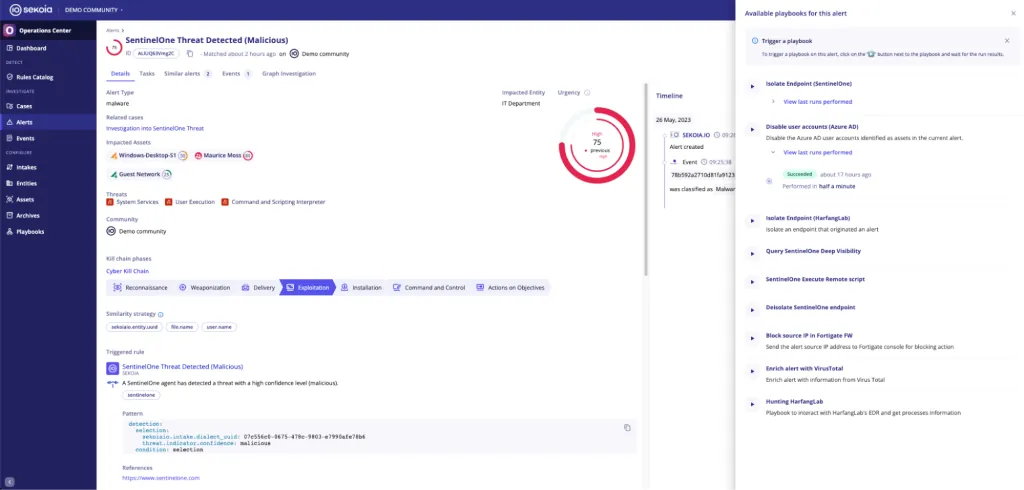1024x490 pixels.
Task: Select the Actions on Objectives phase
Action: (x=511, y=287)
